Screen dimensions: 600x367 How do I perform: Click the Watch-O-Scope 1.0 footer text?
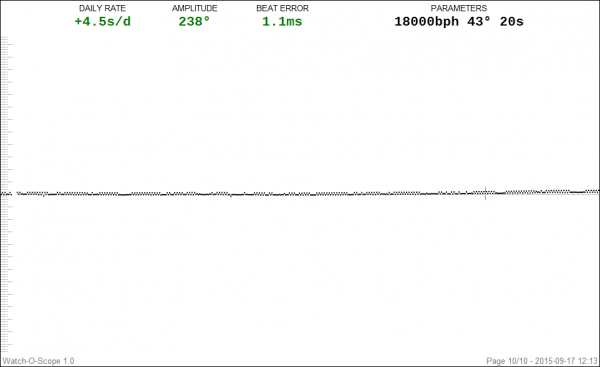[x=38, y=361]
